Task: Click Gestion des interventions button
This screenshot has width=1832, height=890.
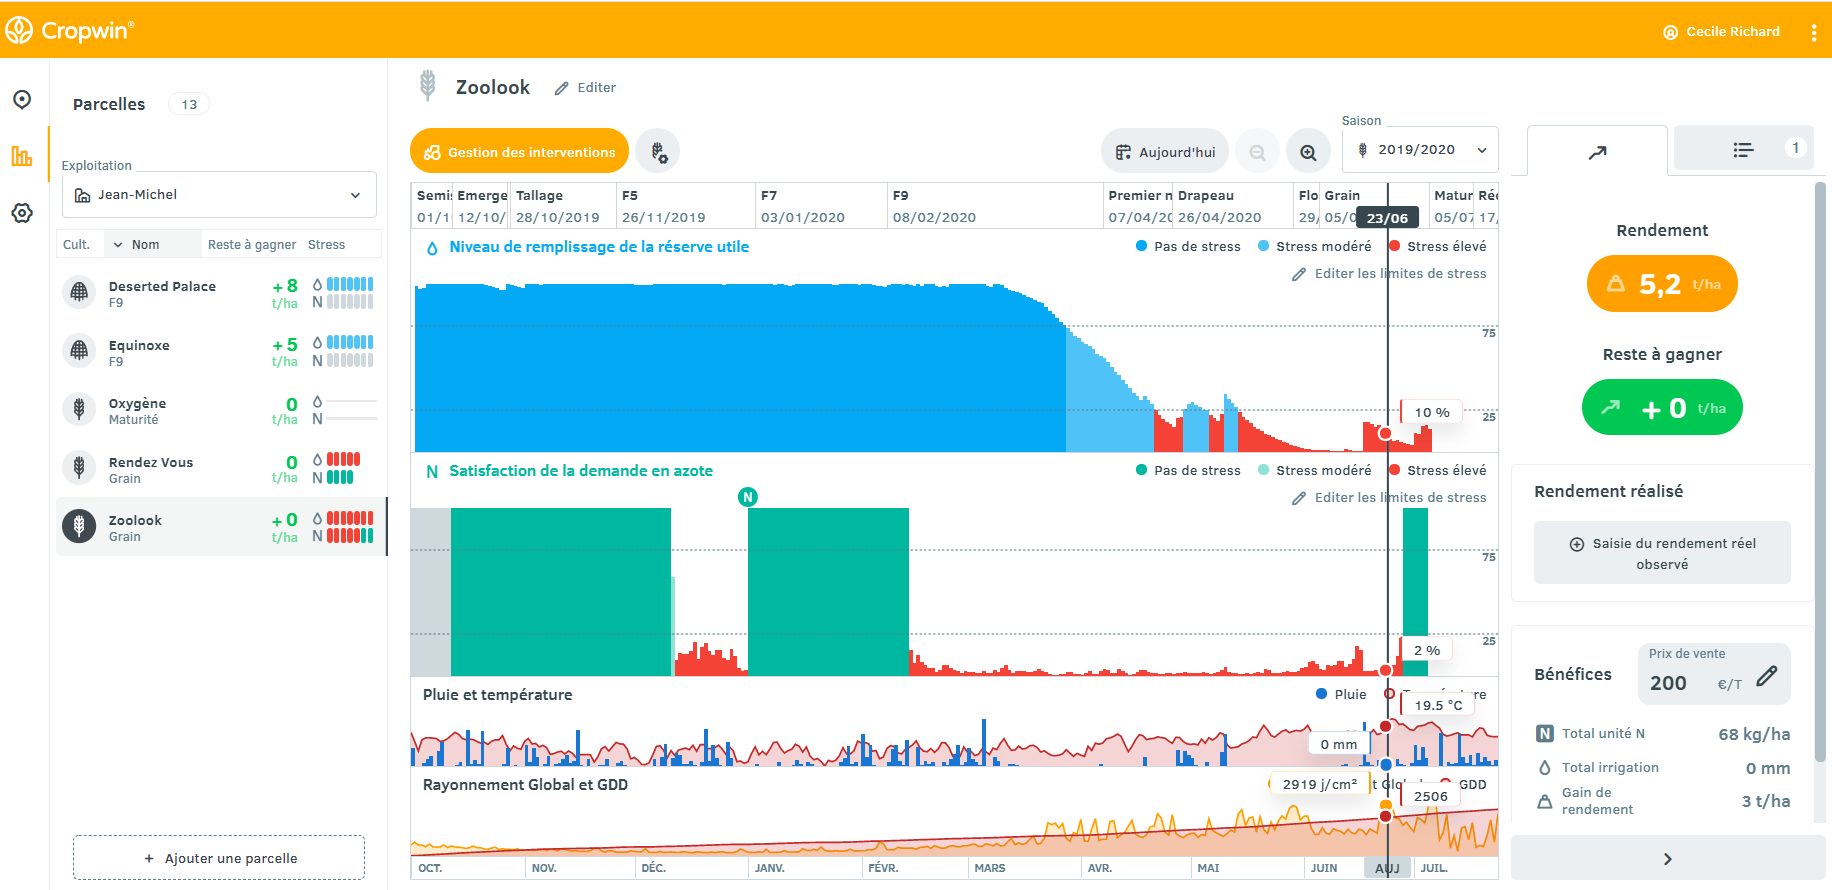Action: [x=519, y=152]
